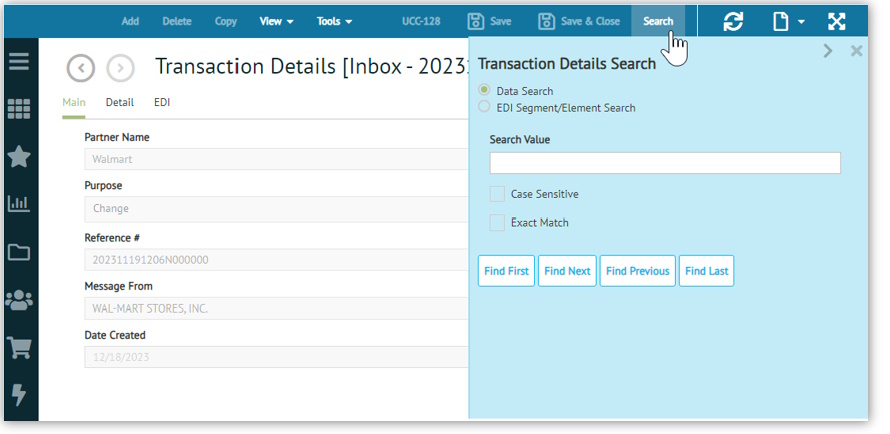
Task: Click the favorites star icon
Action: (x=18, y=156)
